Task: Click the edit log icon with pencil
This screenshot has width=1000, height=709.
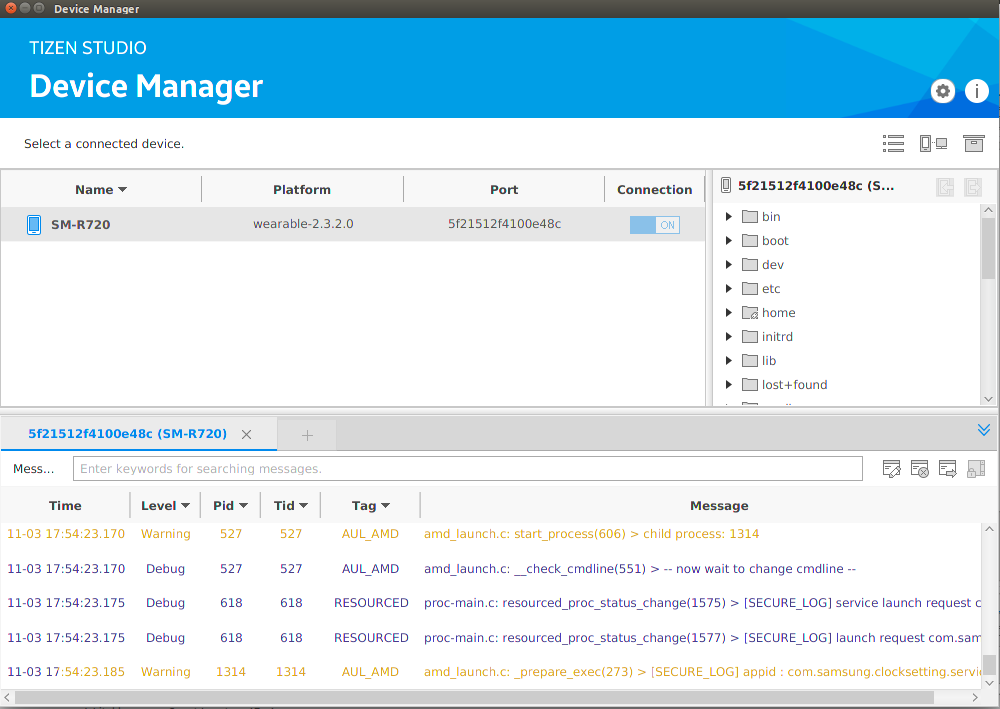Action: point(892,468)
